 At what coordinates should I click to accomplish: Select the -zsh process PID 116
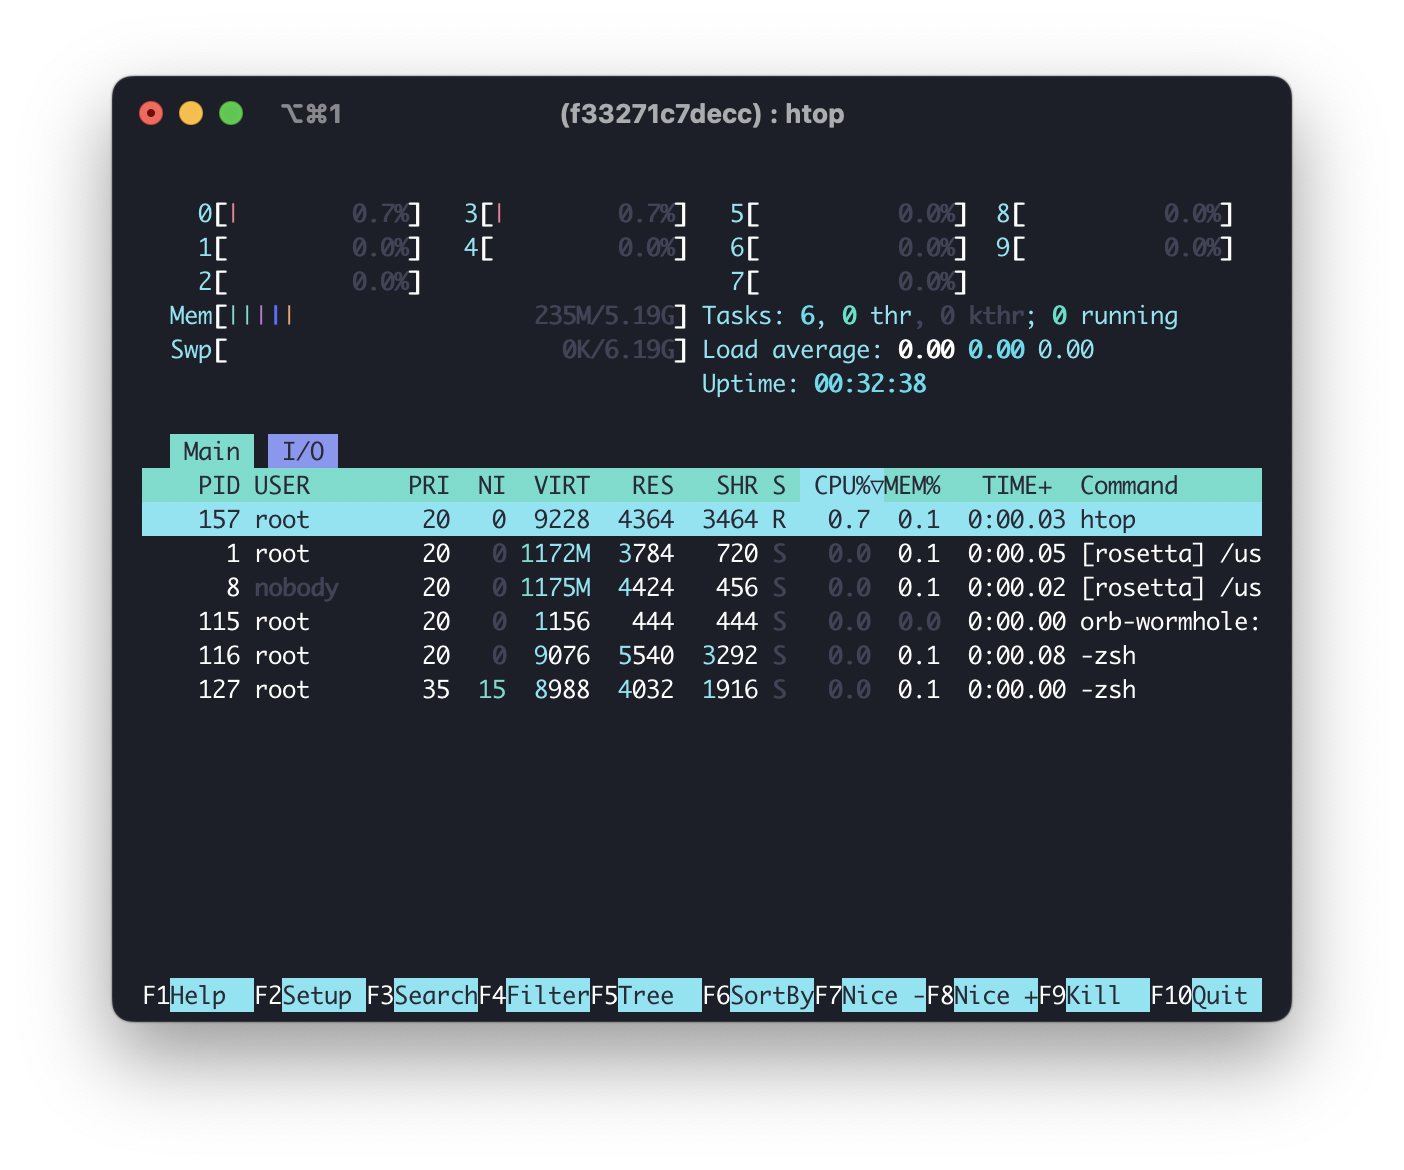tap(702, 655)
